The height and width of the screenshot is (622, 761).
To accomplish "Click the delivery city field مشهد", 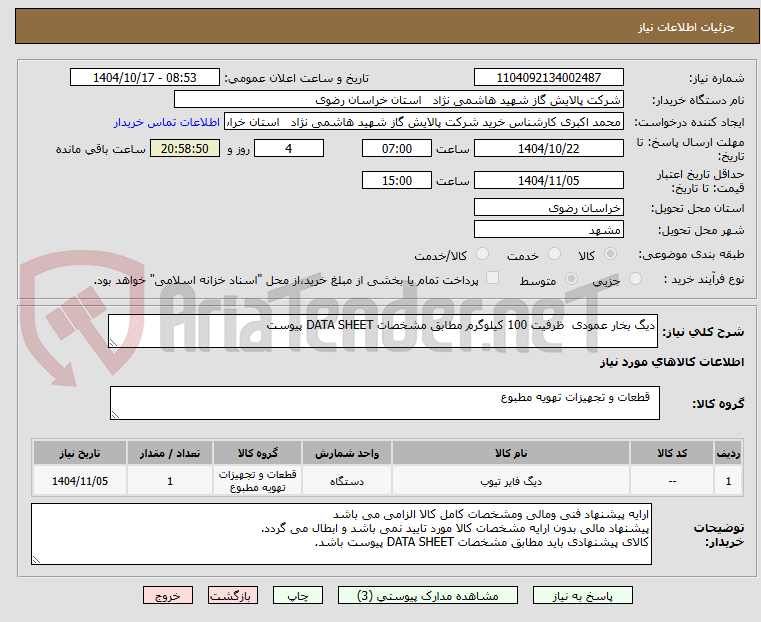I will [x=548, y=229].
